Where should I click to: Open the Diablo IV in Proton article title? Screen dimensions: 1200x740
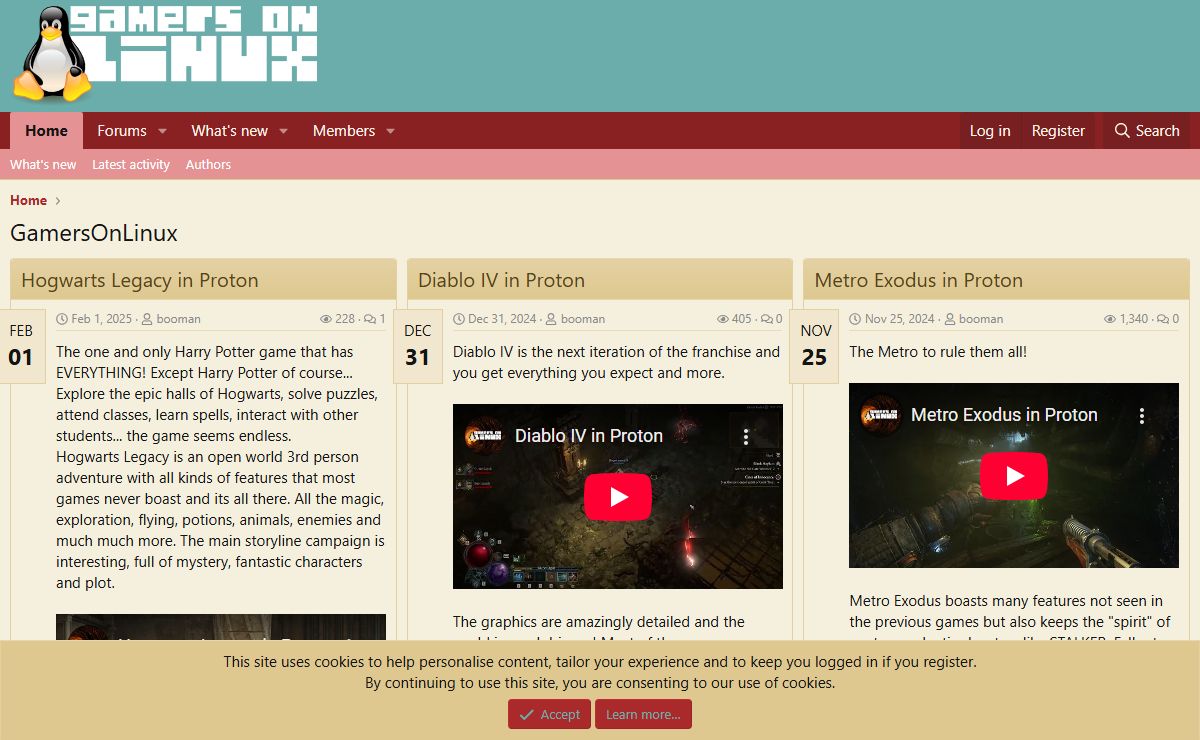[x=501, y=280]
